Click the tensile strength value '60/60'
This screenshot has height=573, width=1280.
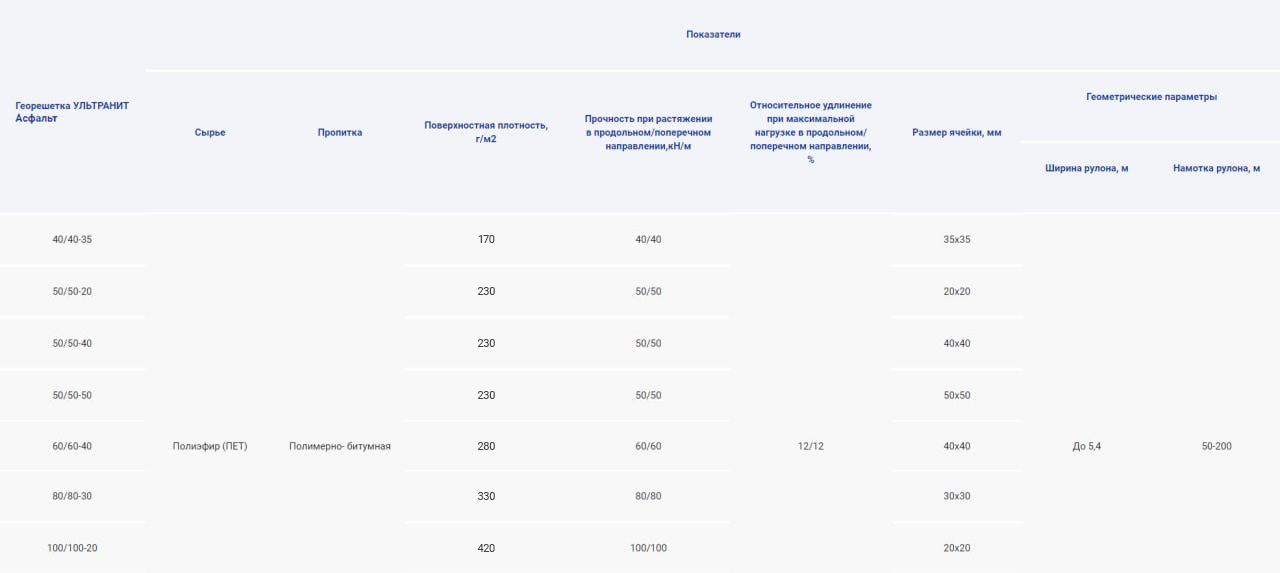pos(648,446)
